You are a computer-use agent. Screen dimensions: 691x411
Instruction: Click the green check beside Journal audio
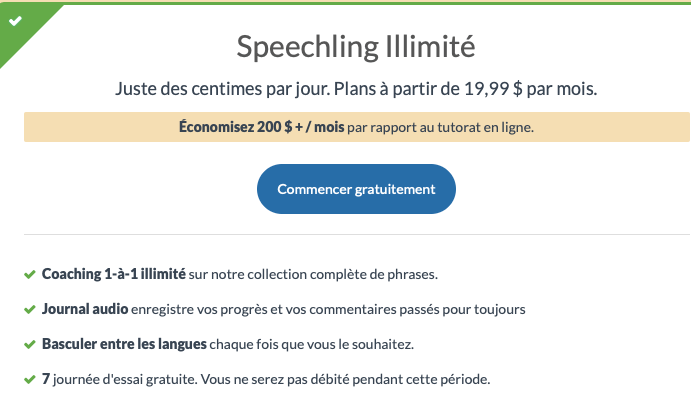29,309
